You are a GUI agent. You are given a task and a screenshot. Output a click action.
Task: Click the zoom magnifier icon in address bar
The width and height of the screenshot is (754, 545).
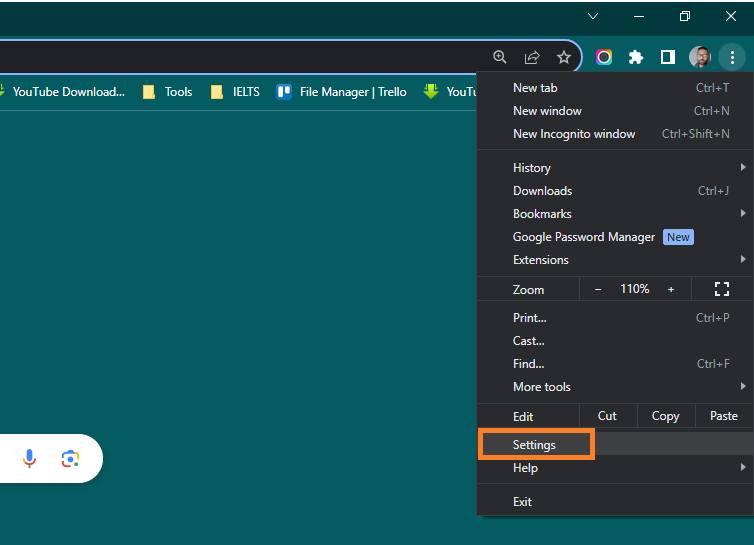(500, 58)
